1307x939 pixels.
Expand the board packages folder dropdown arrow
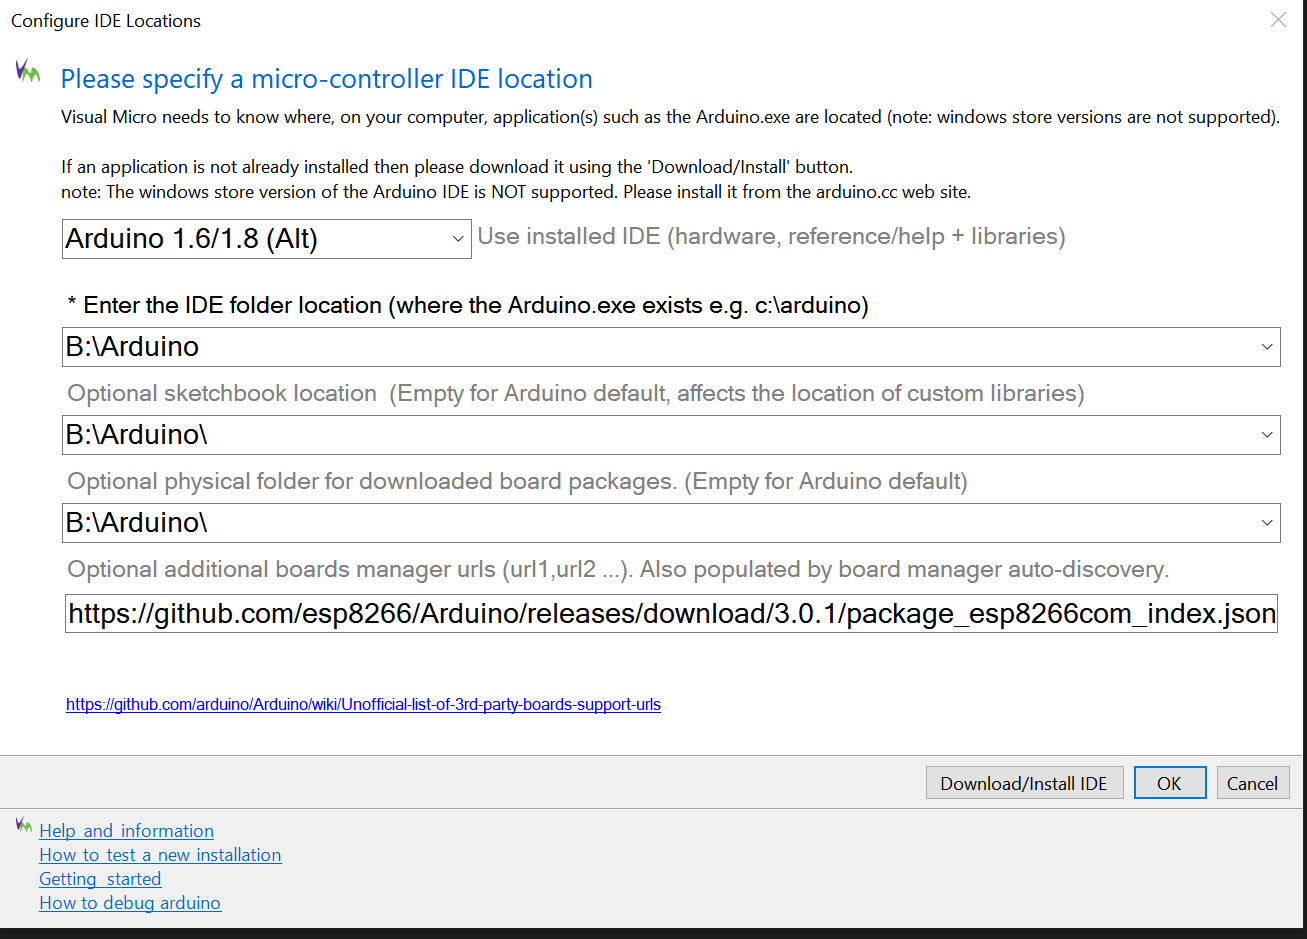point(1267,523)
